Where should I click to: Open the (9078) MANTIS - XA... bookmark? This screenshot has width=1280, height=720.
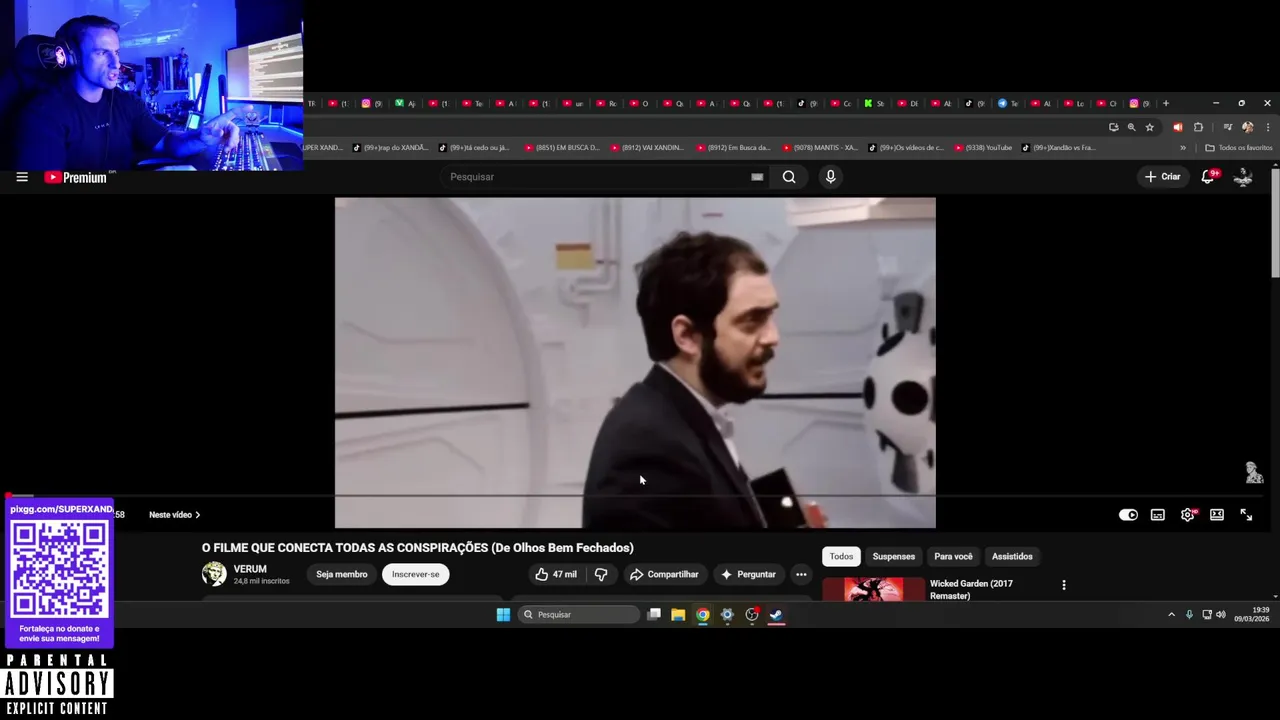click(820, 148)
